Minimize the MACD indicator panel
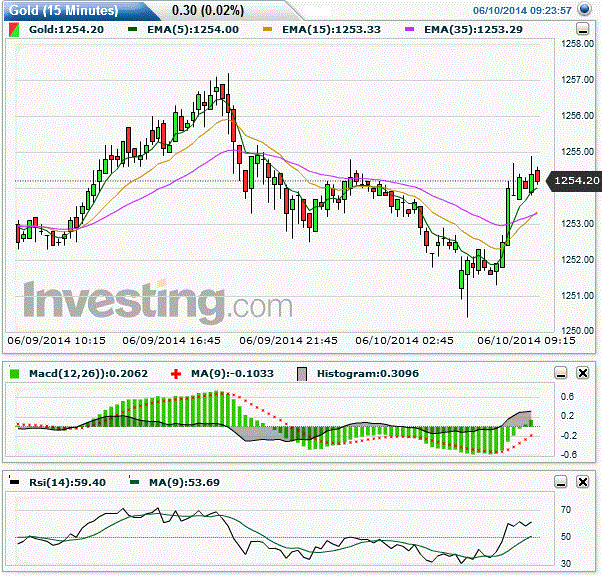The width and height of the screenshot is (602, 576). (561, 373)
